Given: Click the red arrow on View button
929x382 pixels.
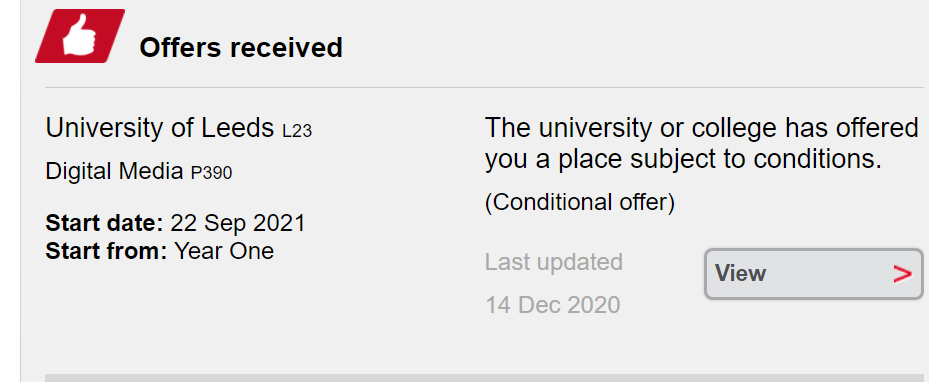Looking at the screenshot, I should (902, 274).
